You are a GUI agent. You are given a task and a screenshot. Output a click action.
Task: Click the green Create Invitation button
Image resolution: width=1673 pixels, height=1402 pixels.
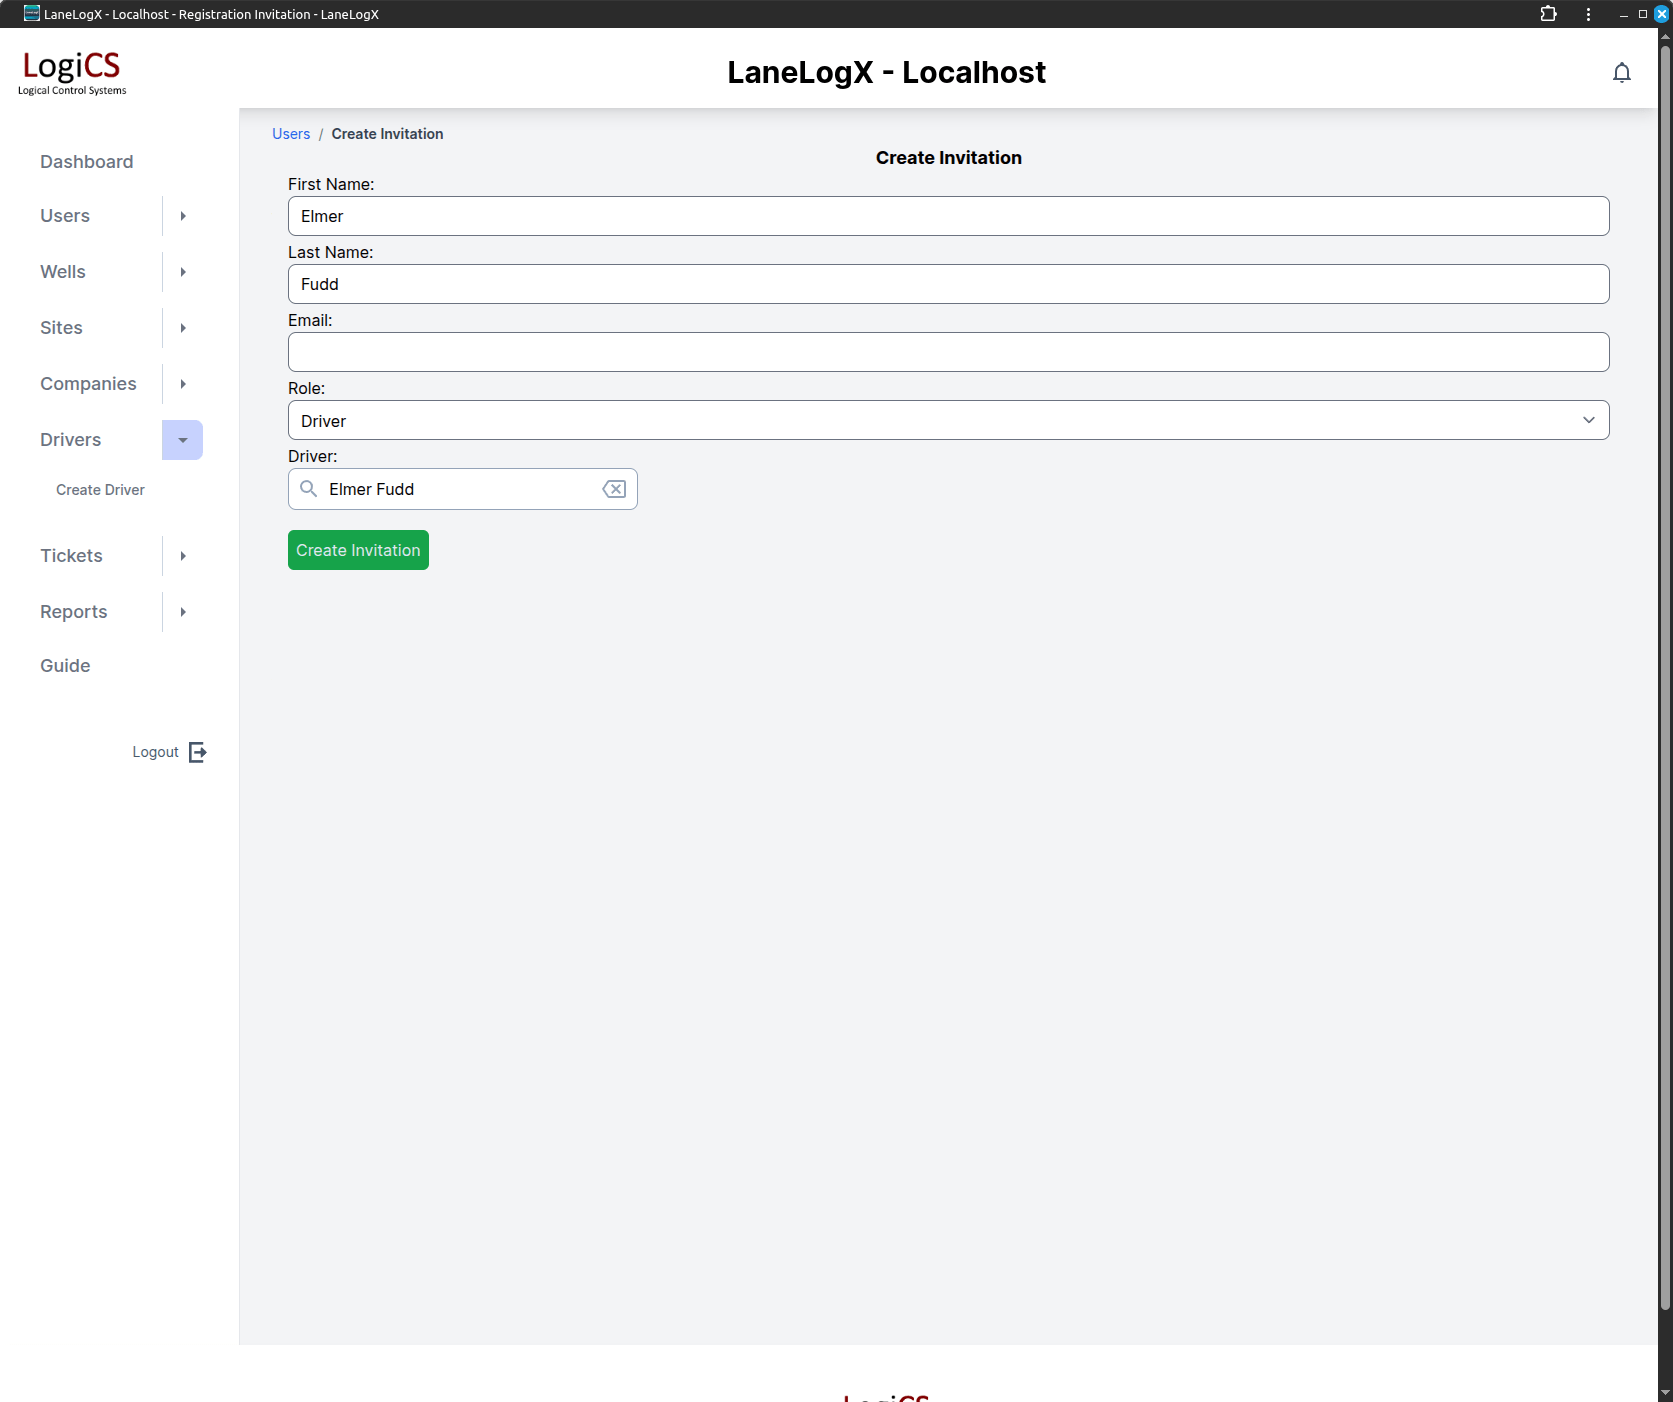point(358,550)
